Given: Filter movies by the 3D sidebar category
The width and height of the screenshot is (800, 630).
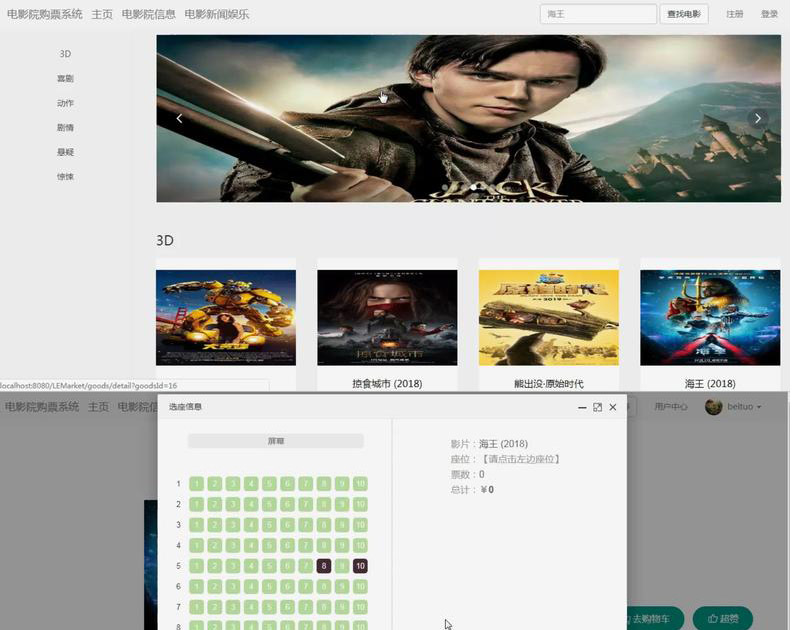Looking at the screenshot, I should coord(65,54).
